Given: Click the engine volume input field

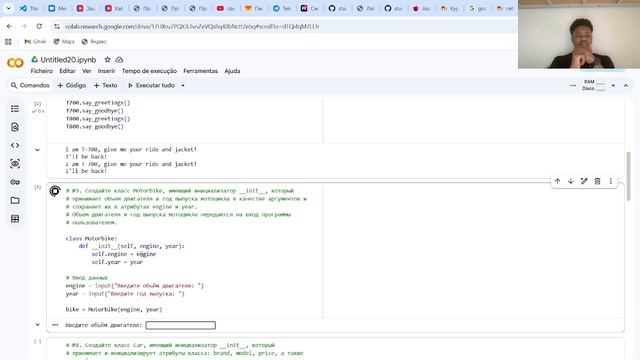Looking at the screenshot, I should coord(180,325).
